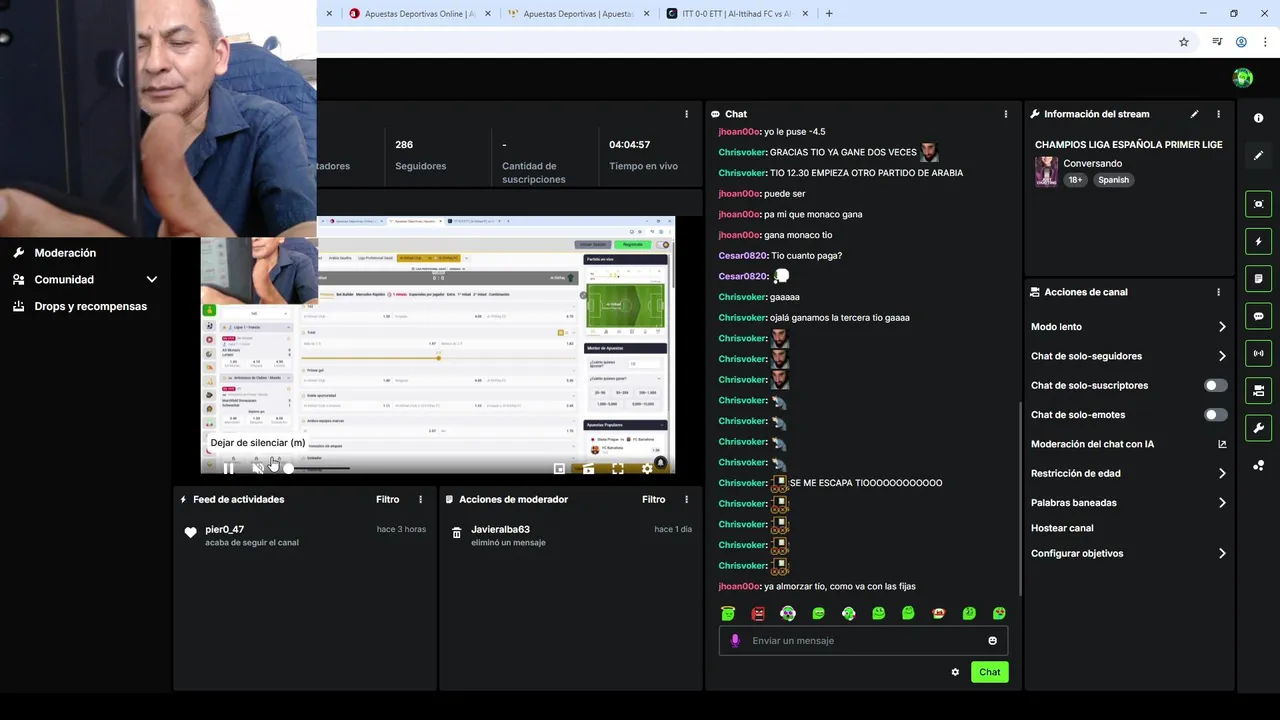Click the camera stream icon in right sidebar

coord(1258,390)
